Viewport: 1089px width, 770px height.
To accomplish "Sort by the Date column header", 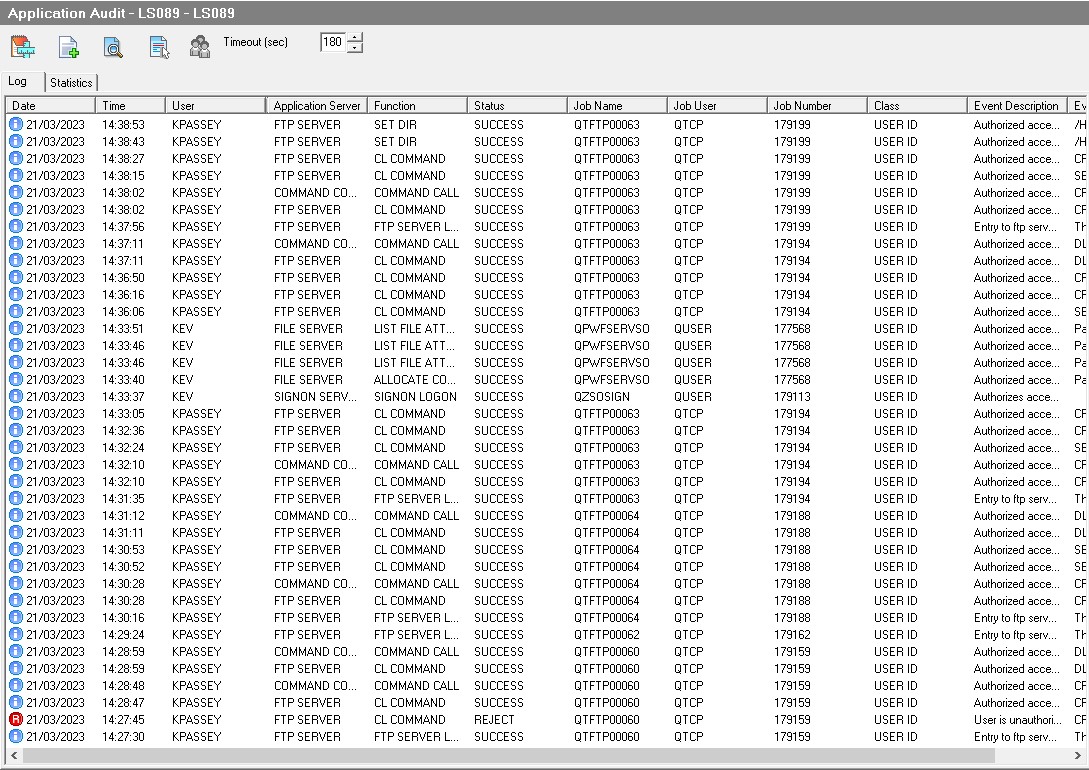I will tap(50, 105).
